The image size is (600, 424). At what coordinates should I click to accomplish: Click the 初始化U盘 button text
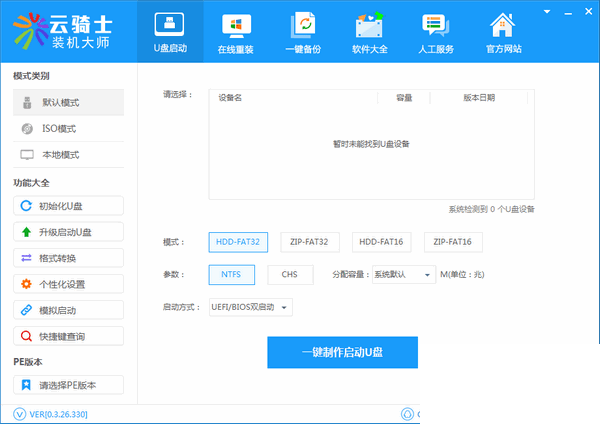click(x=61, y=206)
